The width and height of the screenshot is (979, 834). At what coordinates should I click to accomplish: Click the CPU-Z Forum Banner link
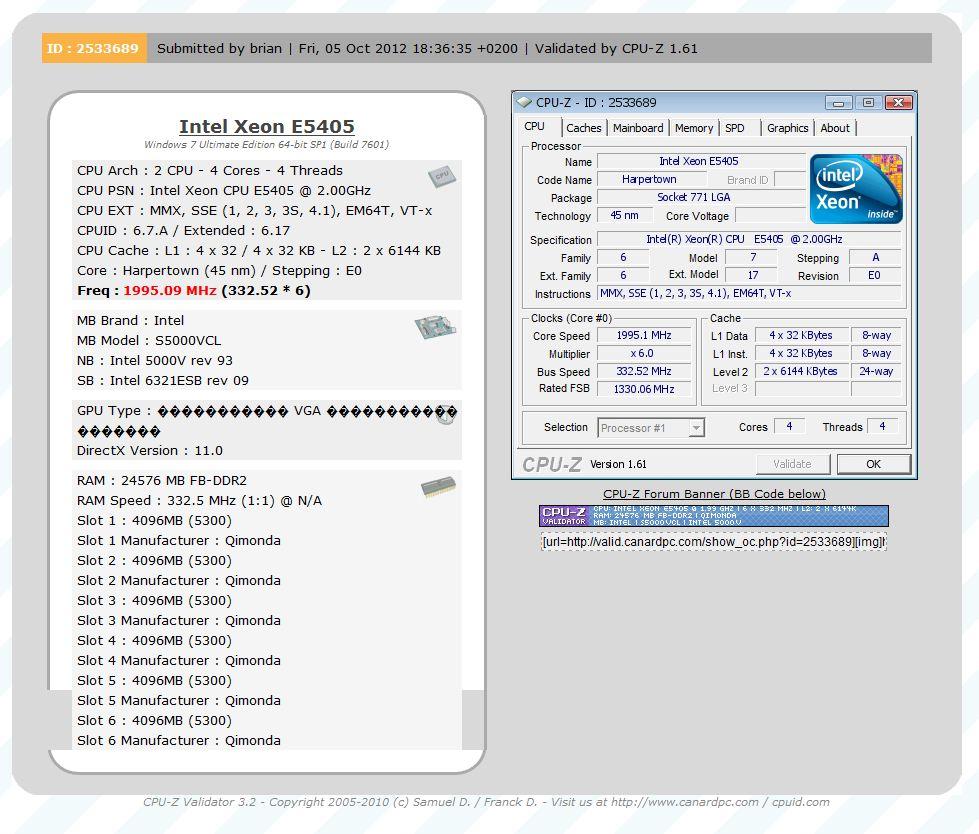pos(714,494)
